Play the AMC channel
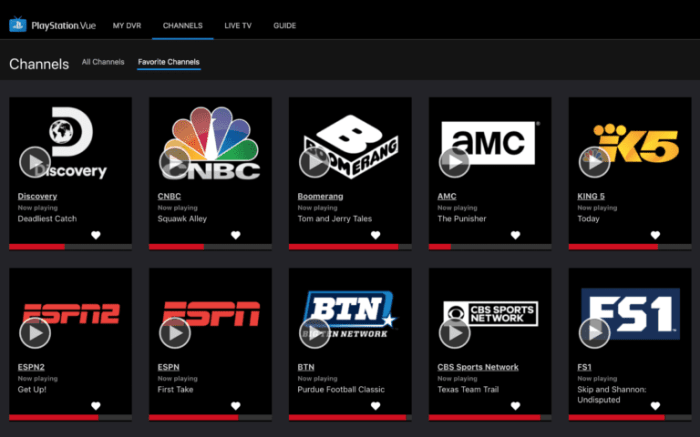700x437 pixels. (454, 162)
